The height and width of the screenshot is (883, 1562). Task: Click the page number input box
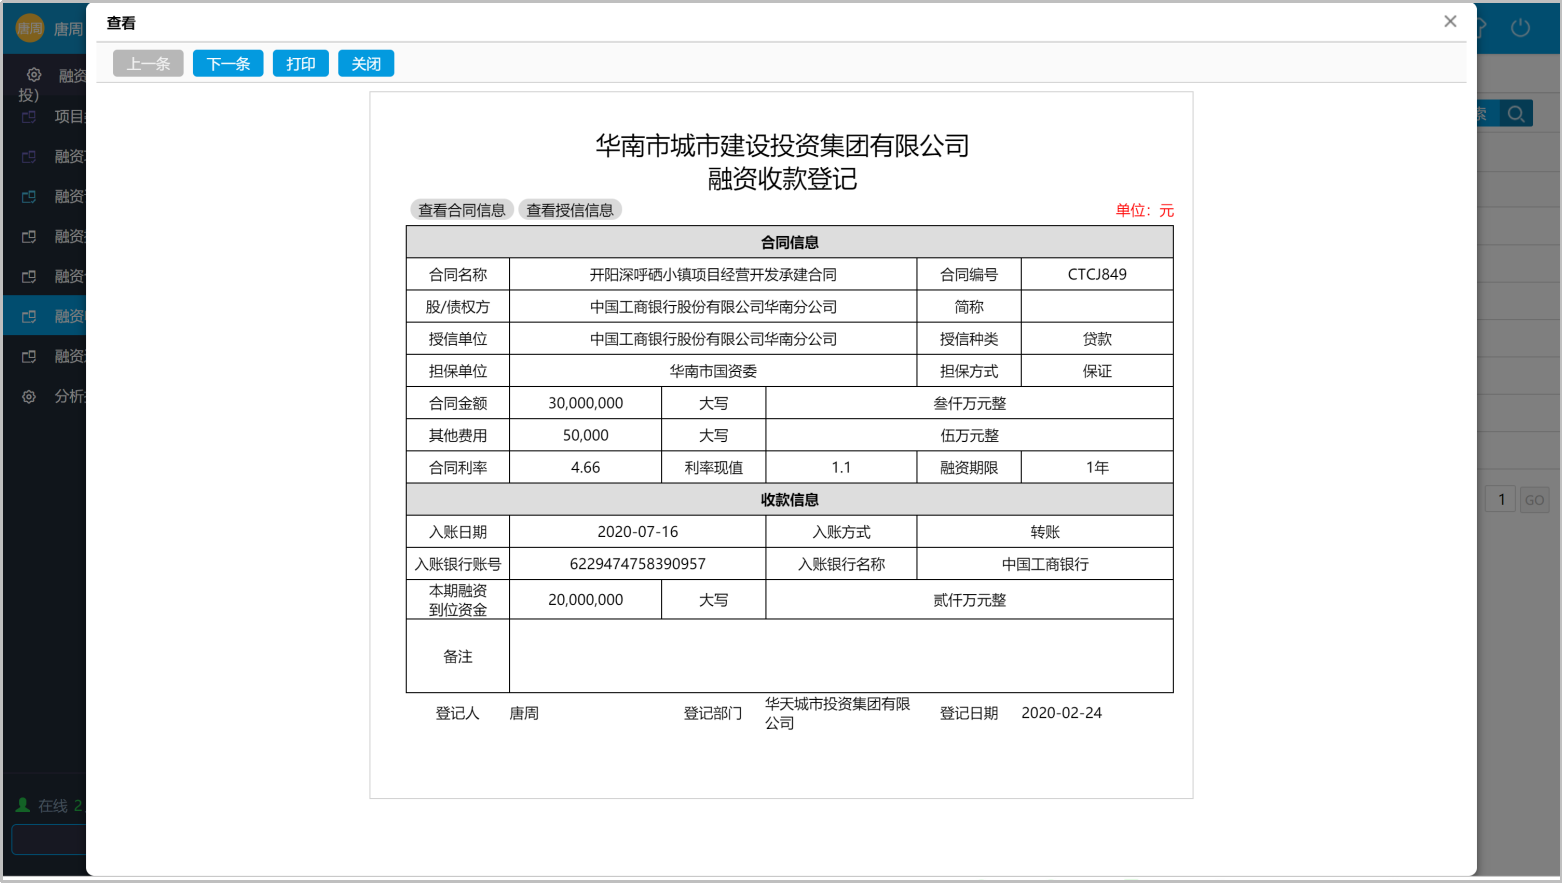pyautogui.click(x=1500, y=500)
